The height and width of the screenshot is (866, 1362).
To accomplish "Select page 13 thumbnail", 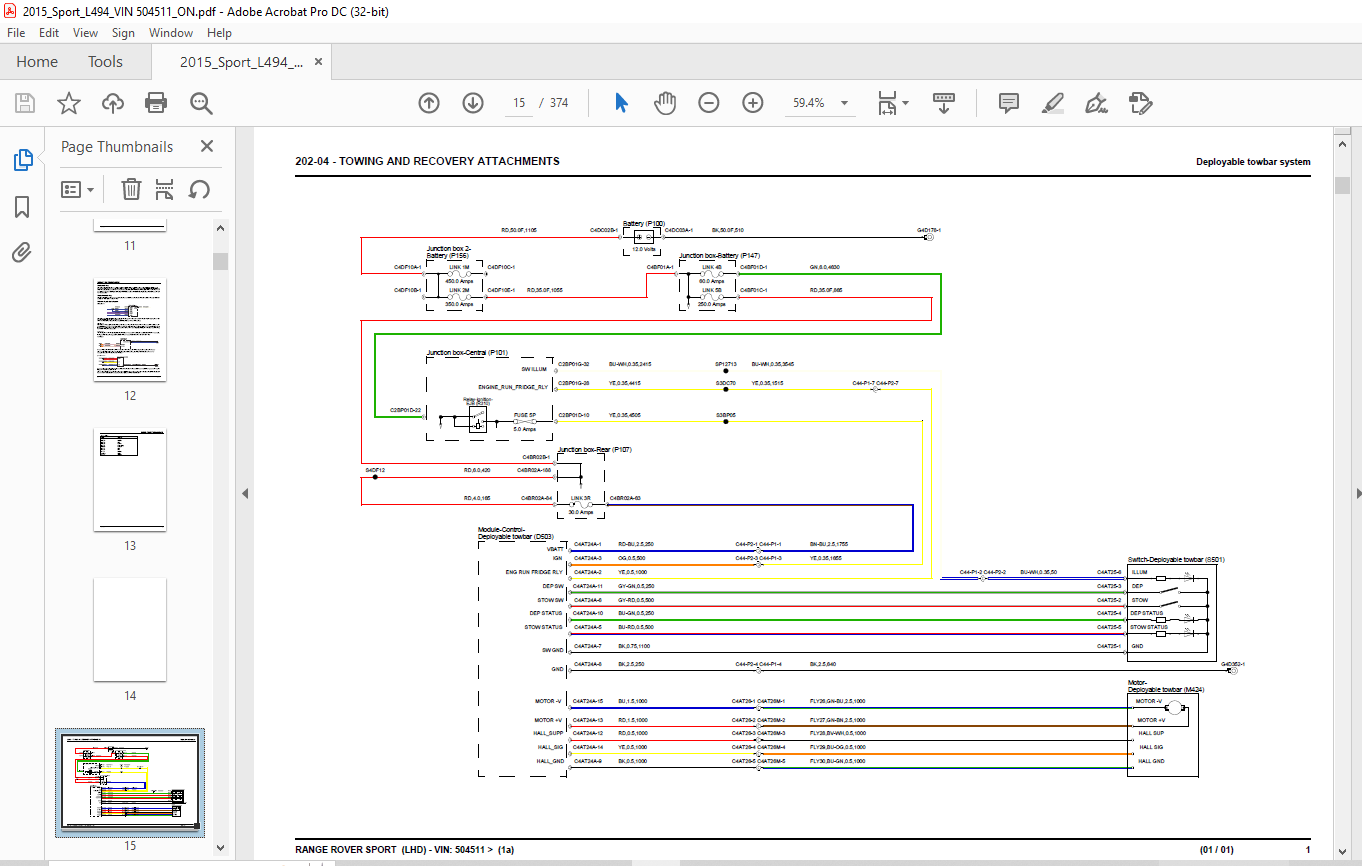I will point(130,480).
